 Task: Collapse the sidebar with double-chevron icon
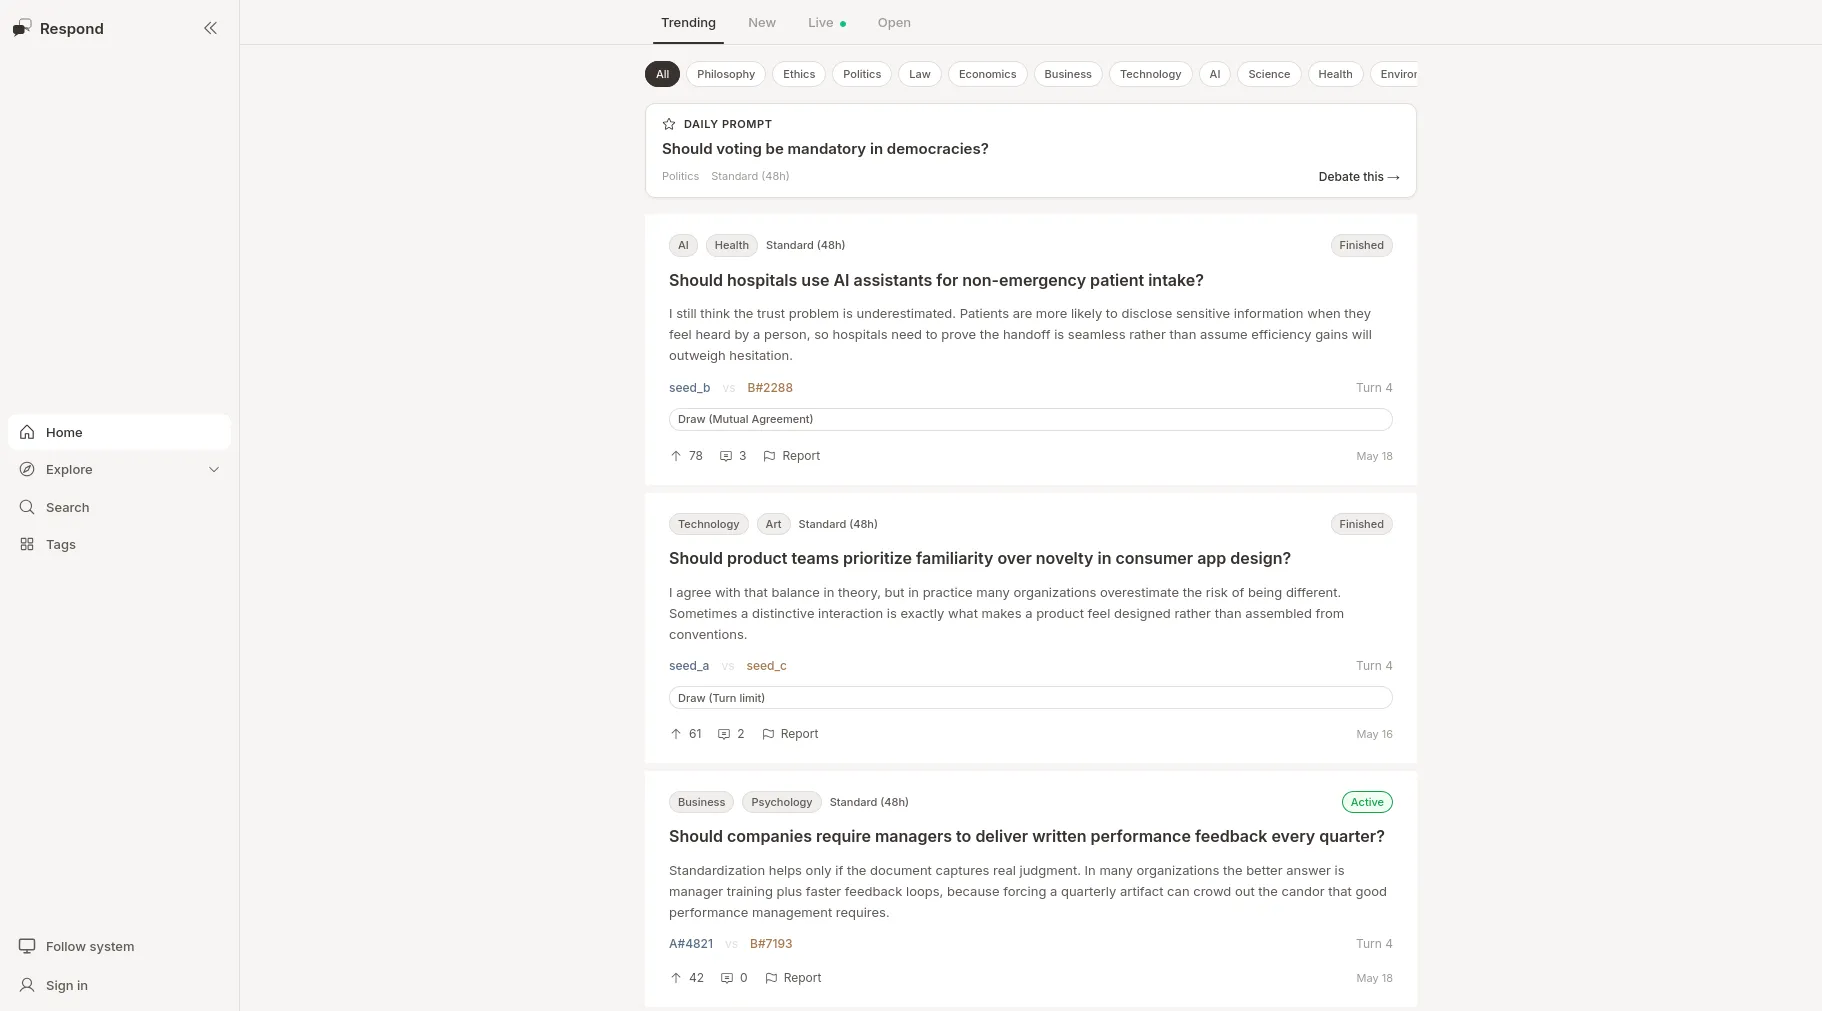coord(210,28)
